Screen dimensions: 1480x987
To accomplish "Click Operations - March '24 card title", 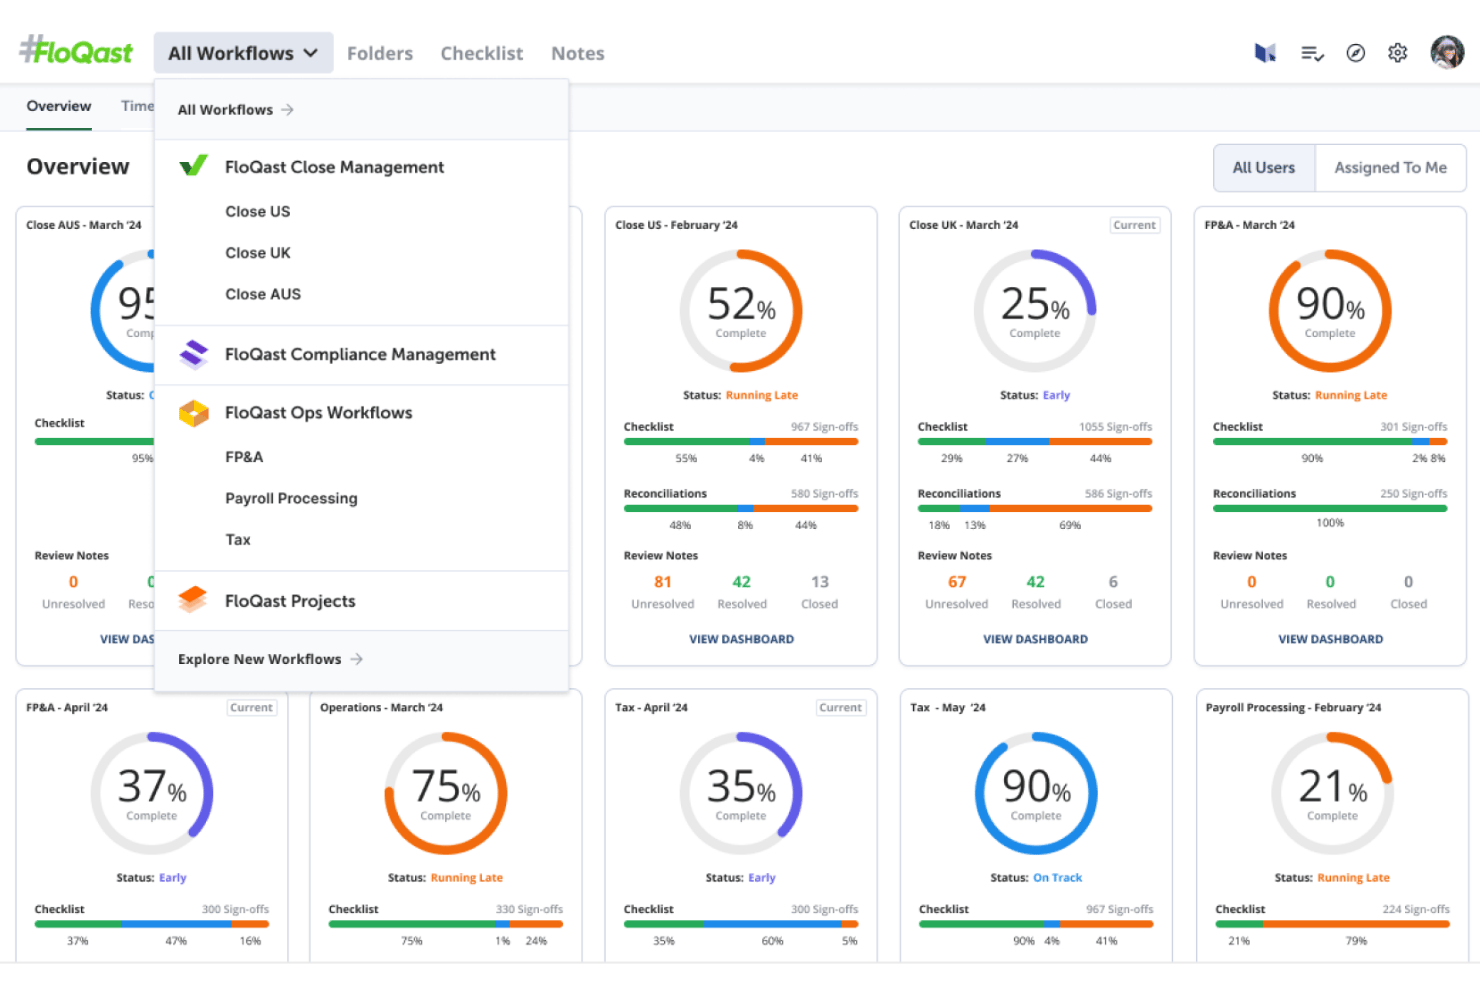I will click(381, 707).
